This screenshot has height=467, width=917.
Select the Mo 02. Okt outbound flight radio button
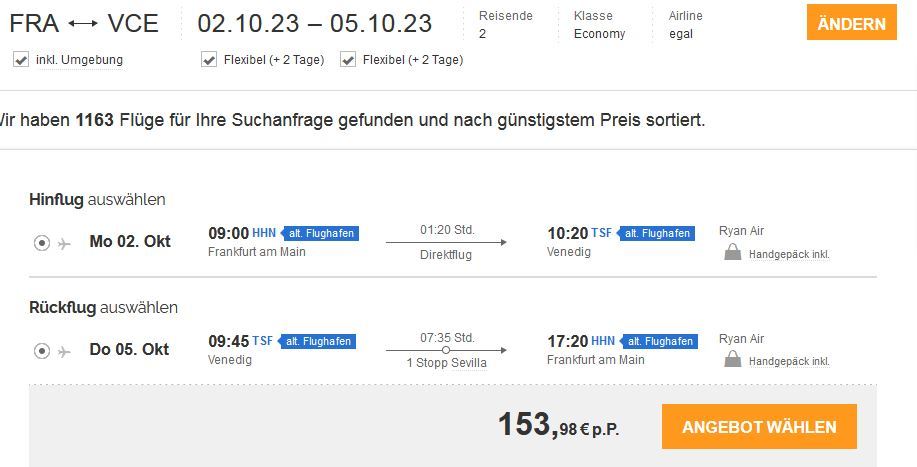(42, 243)
